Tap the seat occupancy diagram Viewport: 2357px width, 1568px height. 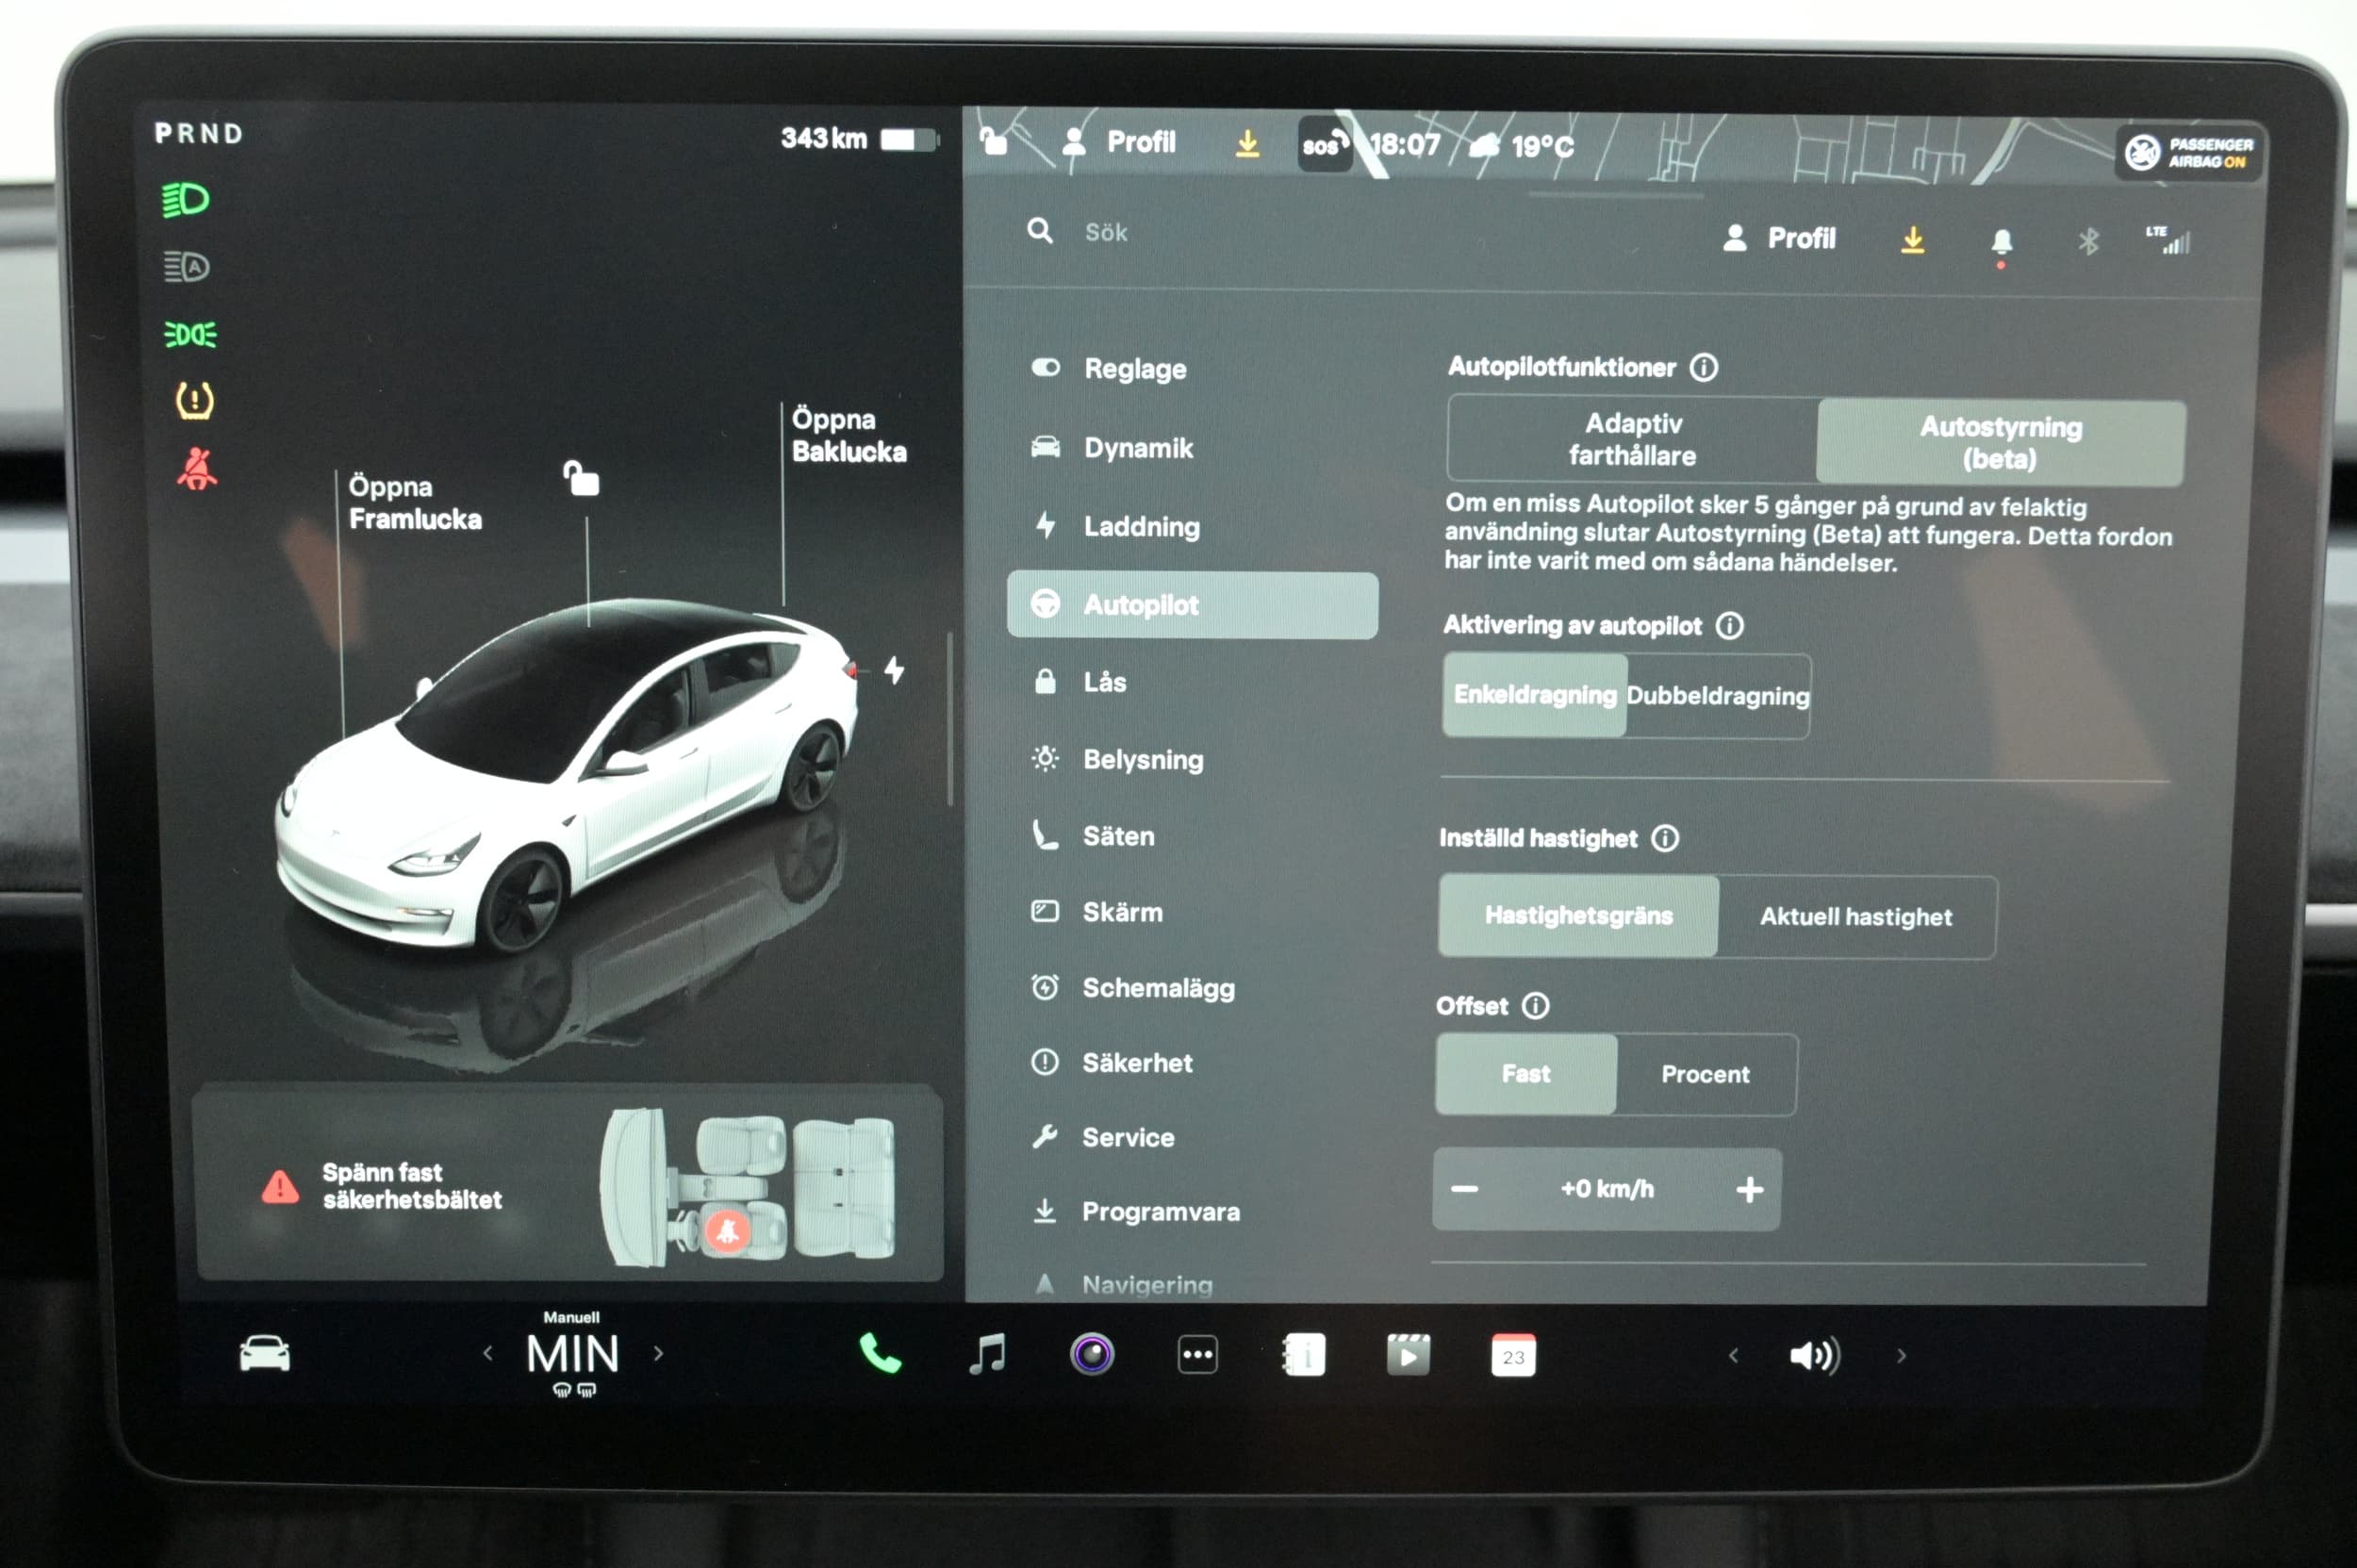coord(748,1185)
